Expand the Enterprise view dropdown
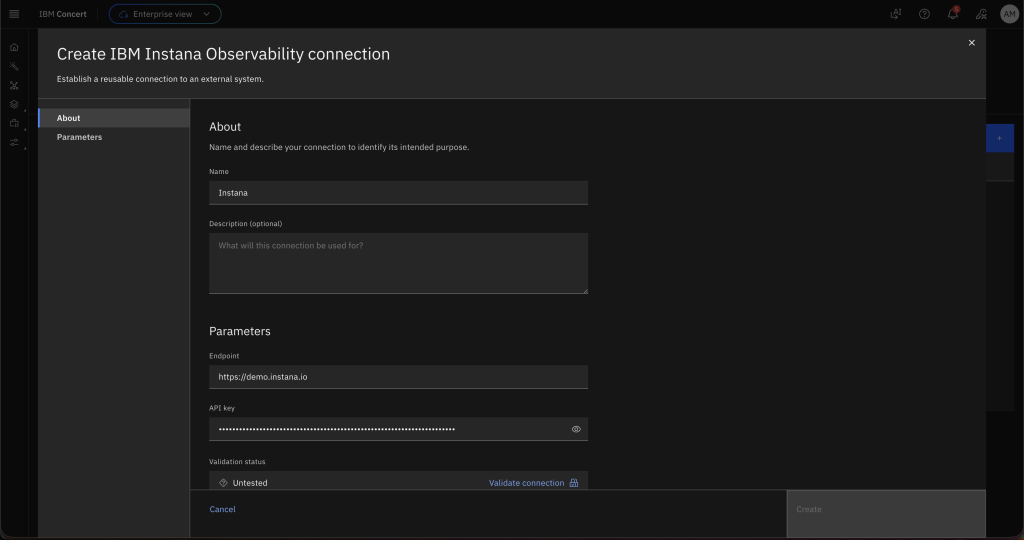 (x=165, y=14)
